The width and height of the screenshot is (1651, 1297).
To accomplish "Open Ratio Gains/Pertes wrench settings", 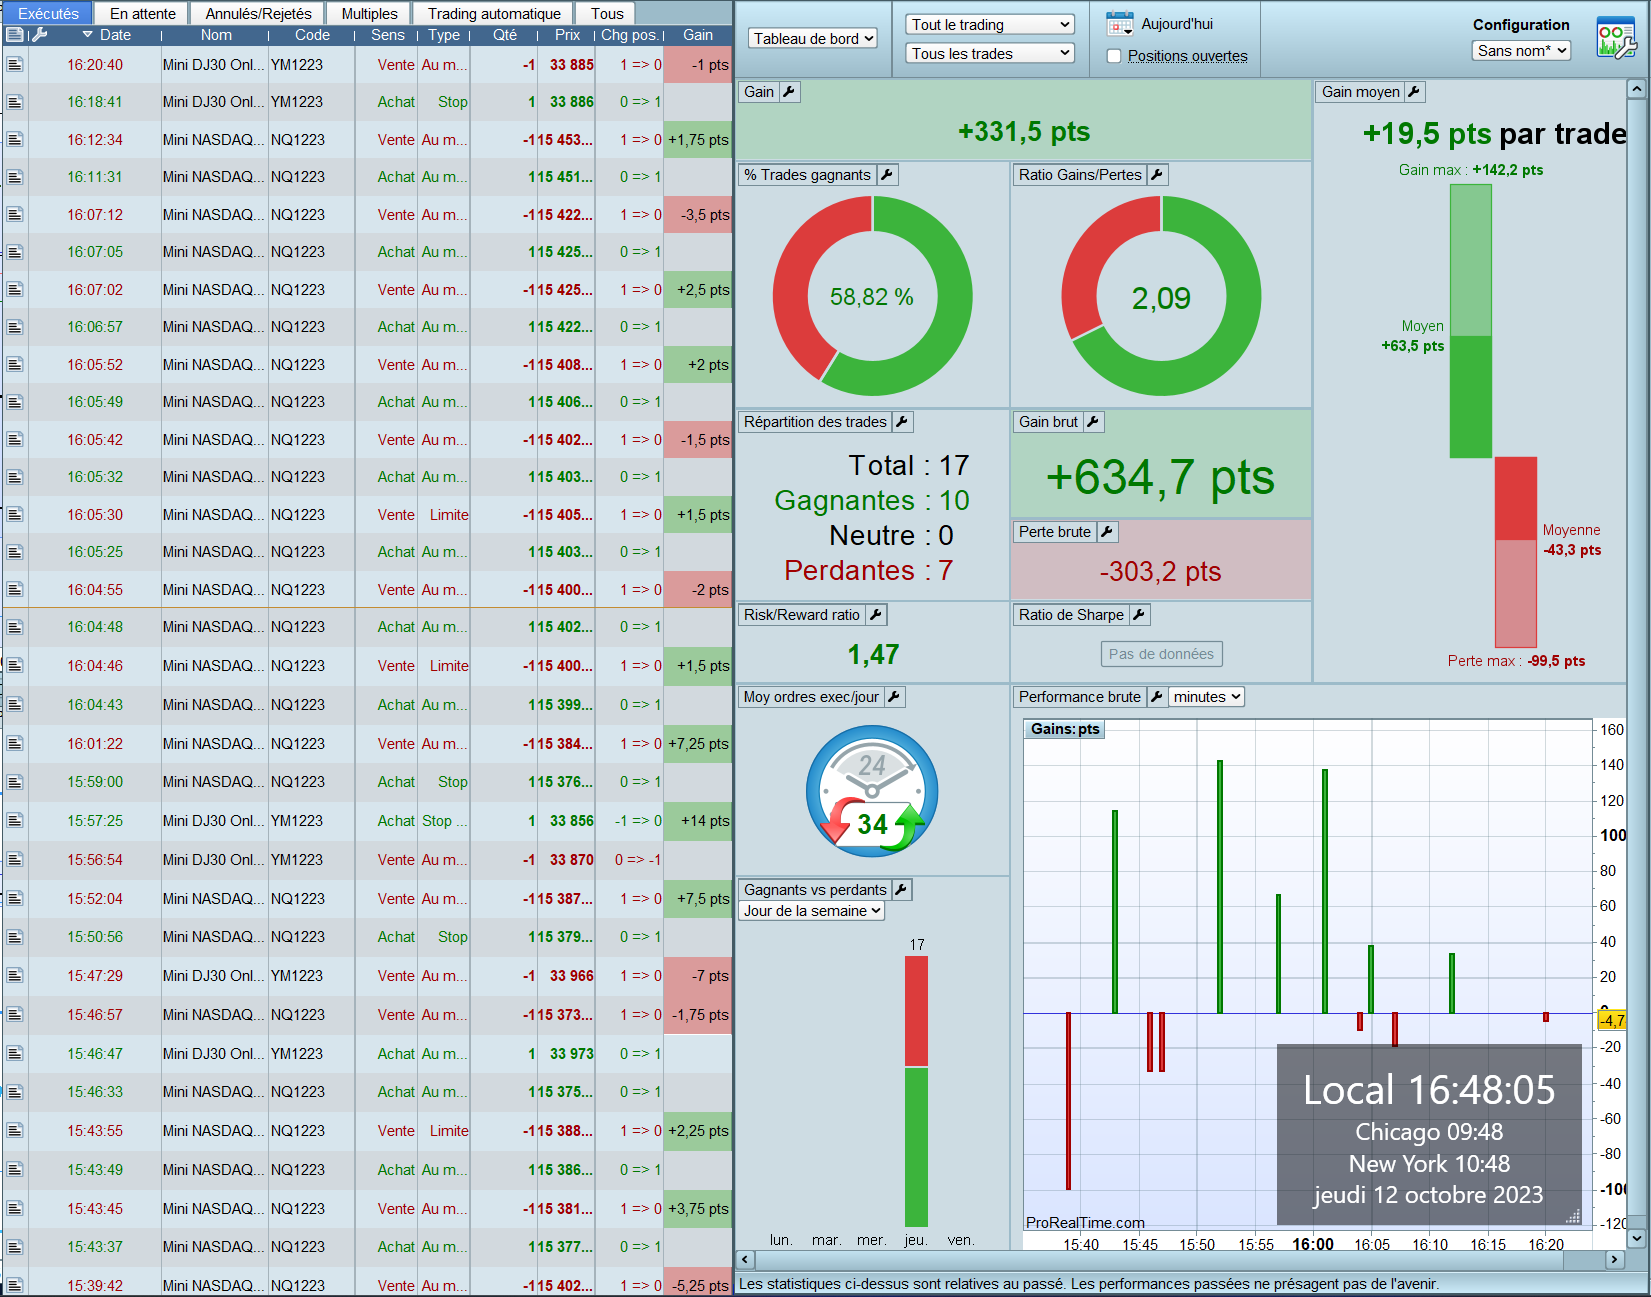I will click(1157, 175).
